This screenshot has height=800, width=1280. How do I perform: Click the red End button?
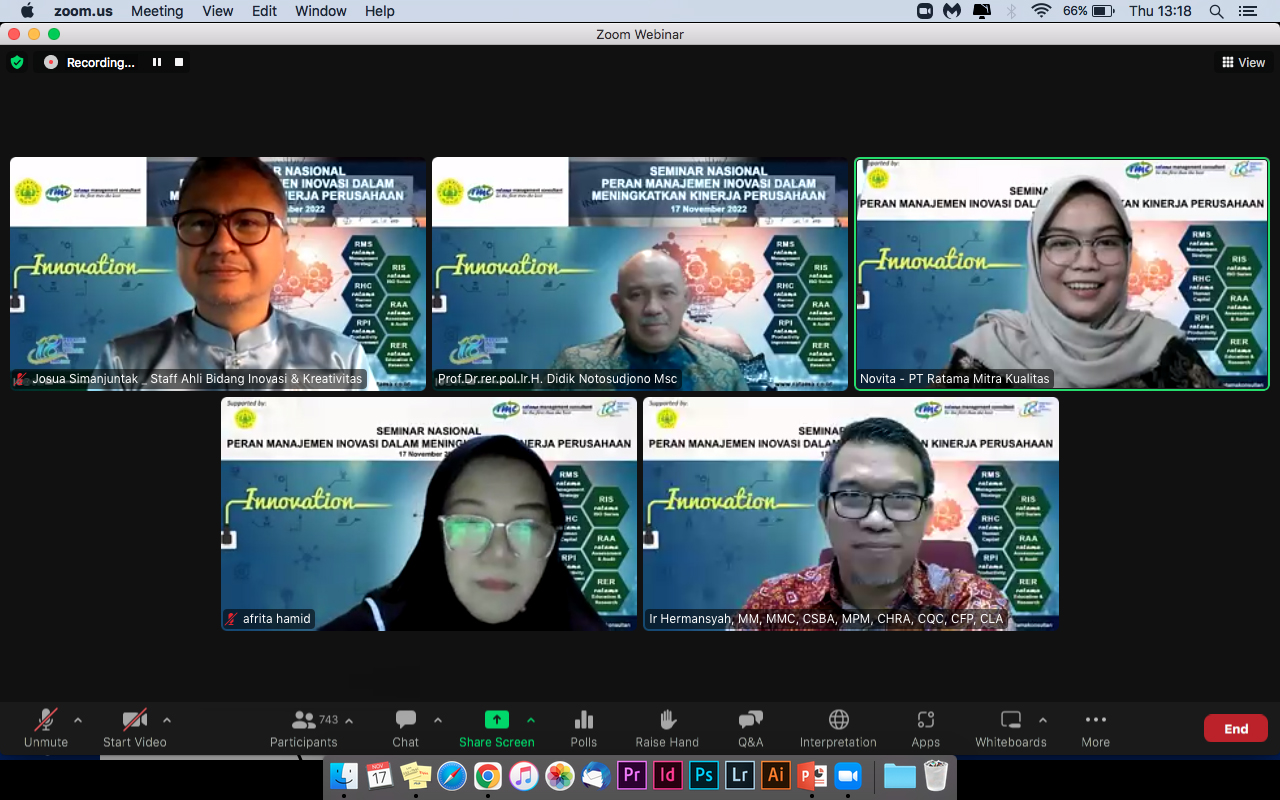point(1236,728)
